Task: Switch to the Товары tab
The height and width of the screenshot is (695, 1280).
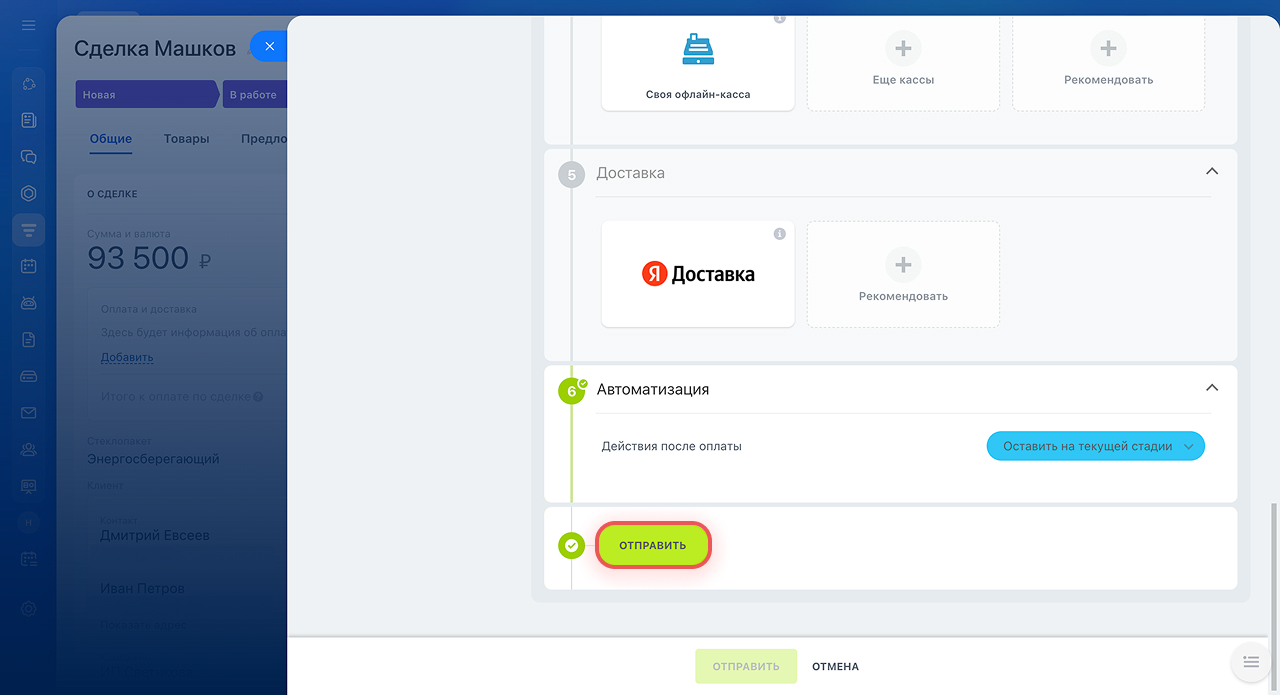Action: point(187,139)
